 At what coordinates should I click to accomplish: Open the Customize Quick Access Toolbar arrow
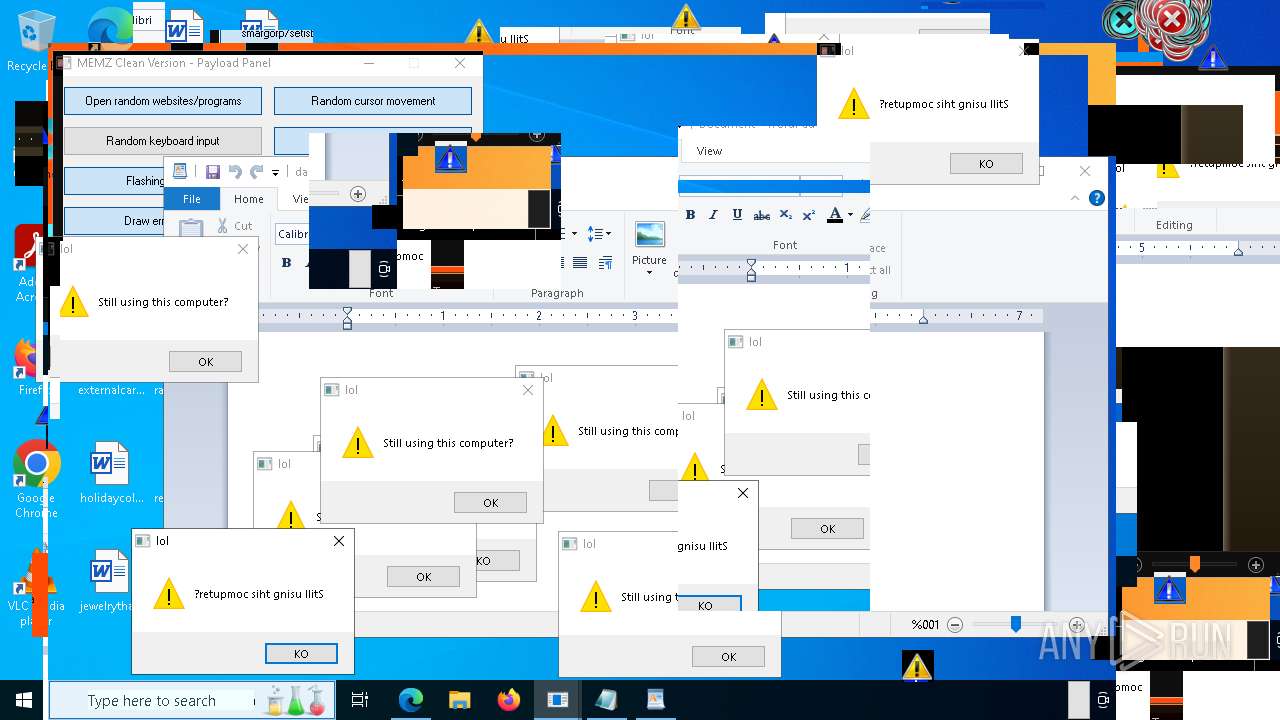click(275, 173)
